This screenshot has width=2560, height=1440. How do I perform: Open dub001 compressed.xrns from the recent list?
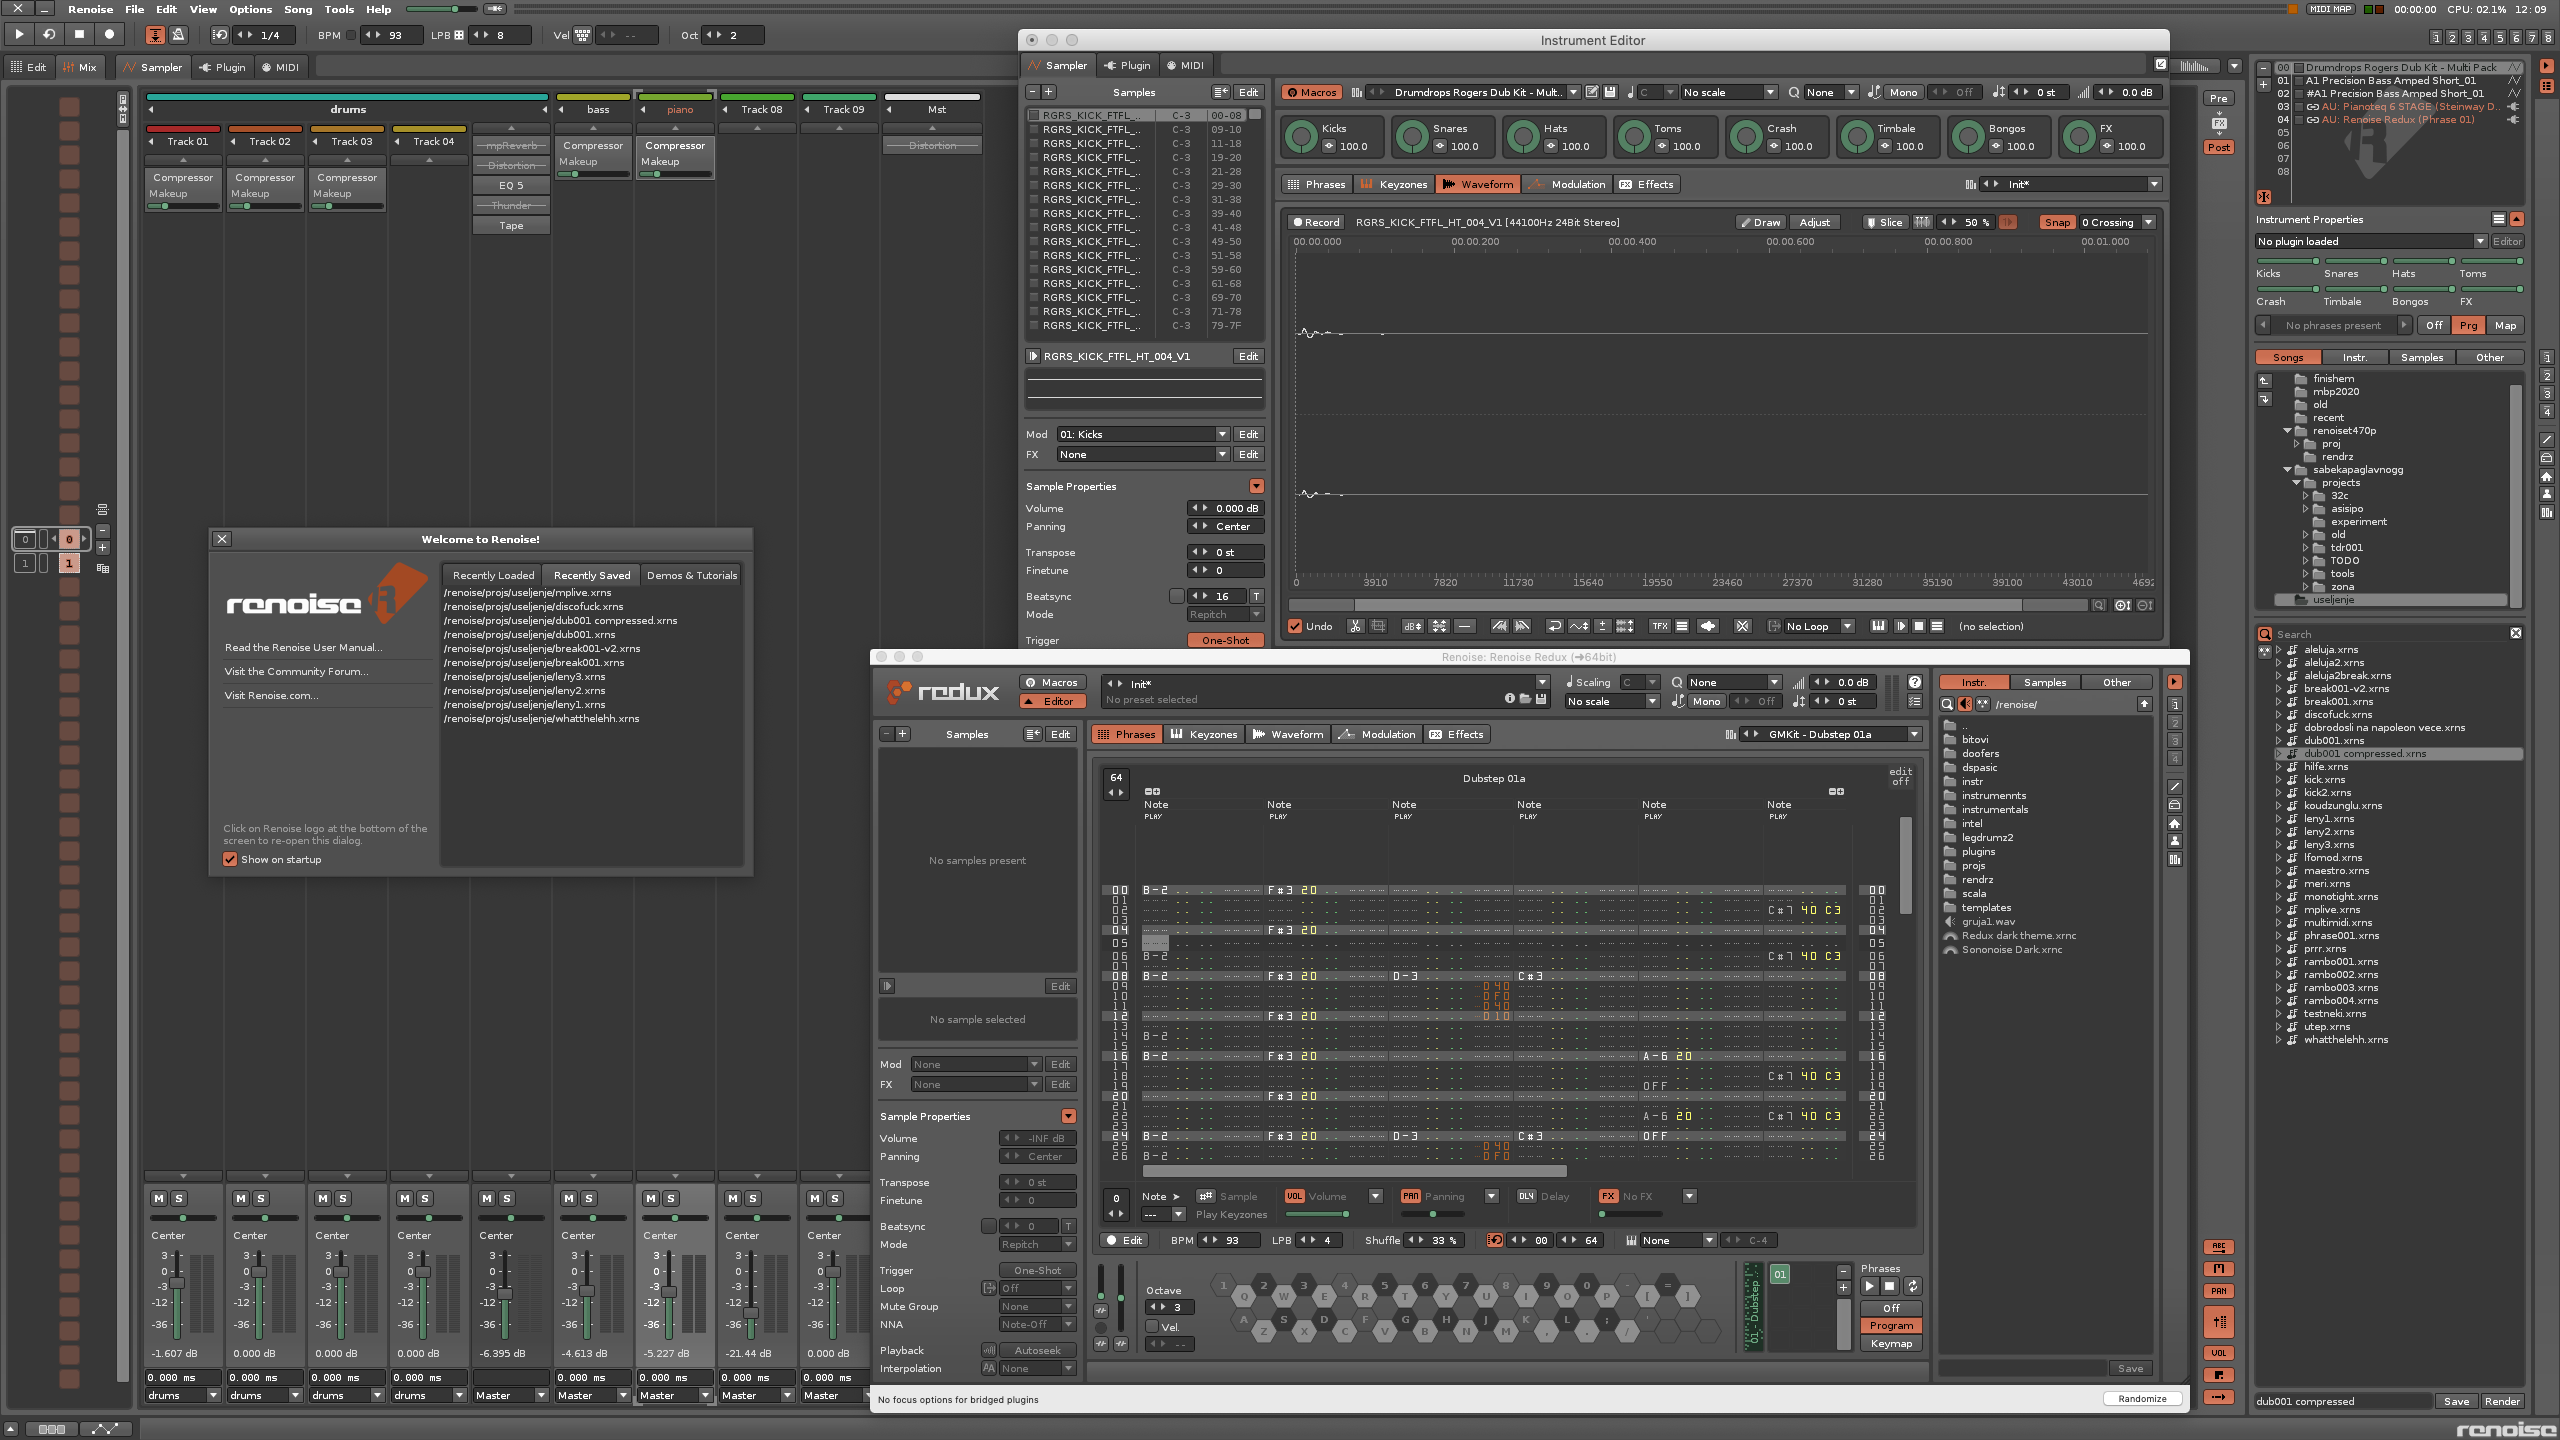click(561, 620)
